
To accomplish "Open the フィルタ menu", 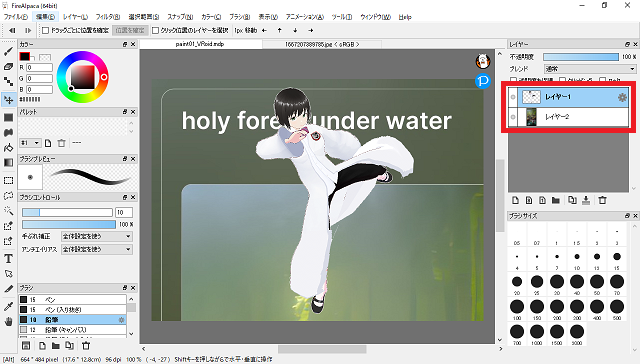I will pos(108,17).
